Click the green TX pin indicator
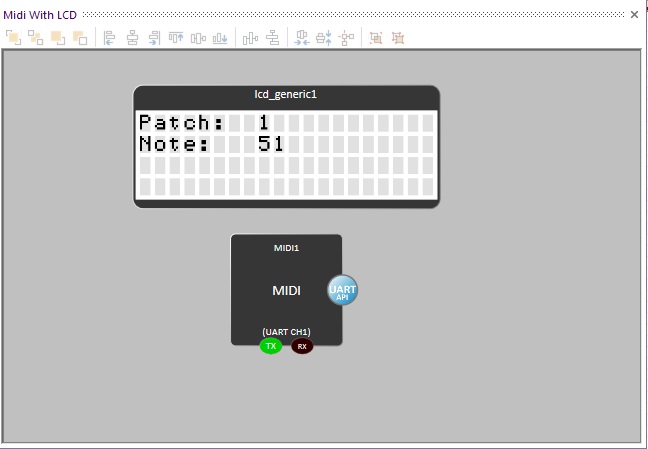648x449 pixels. tap(270, 346)
